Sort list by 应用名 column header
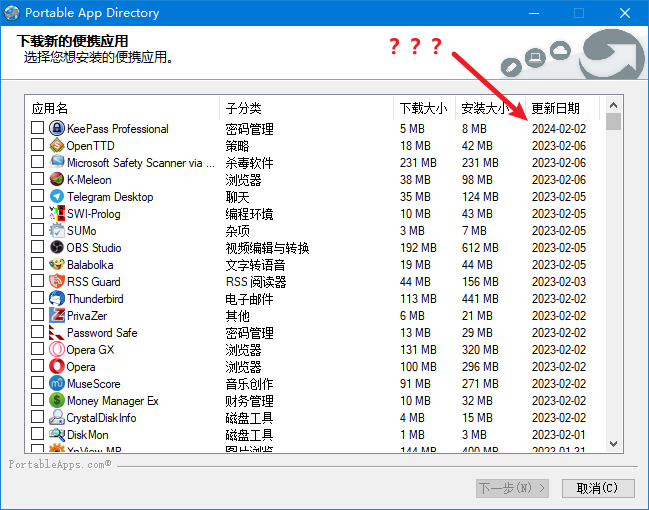Viewport: 649px width, 510px height. [122, 108]
